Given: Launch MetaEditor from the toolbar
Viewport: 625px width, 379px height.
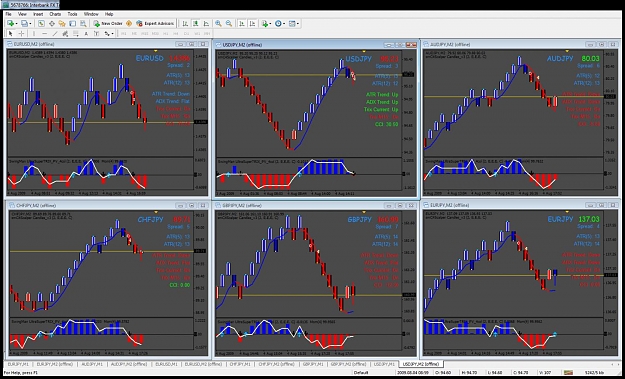Looking at the screenshot, I should (129, 24).
